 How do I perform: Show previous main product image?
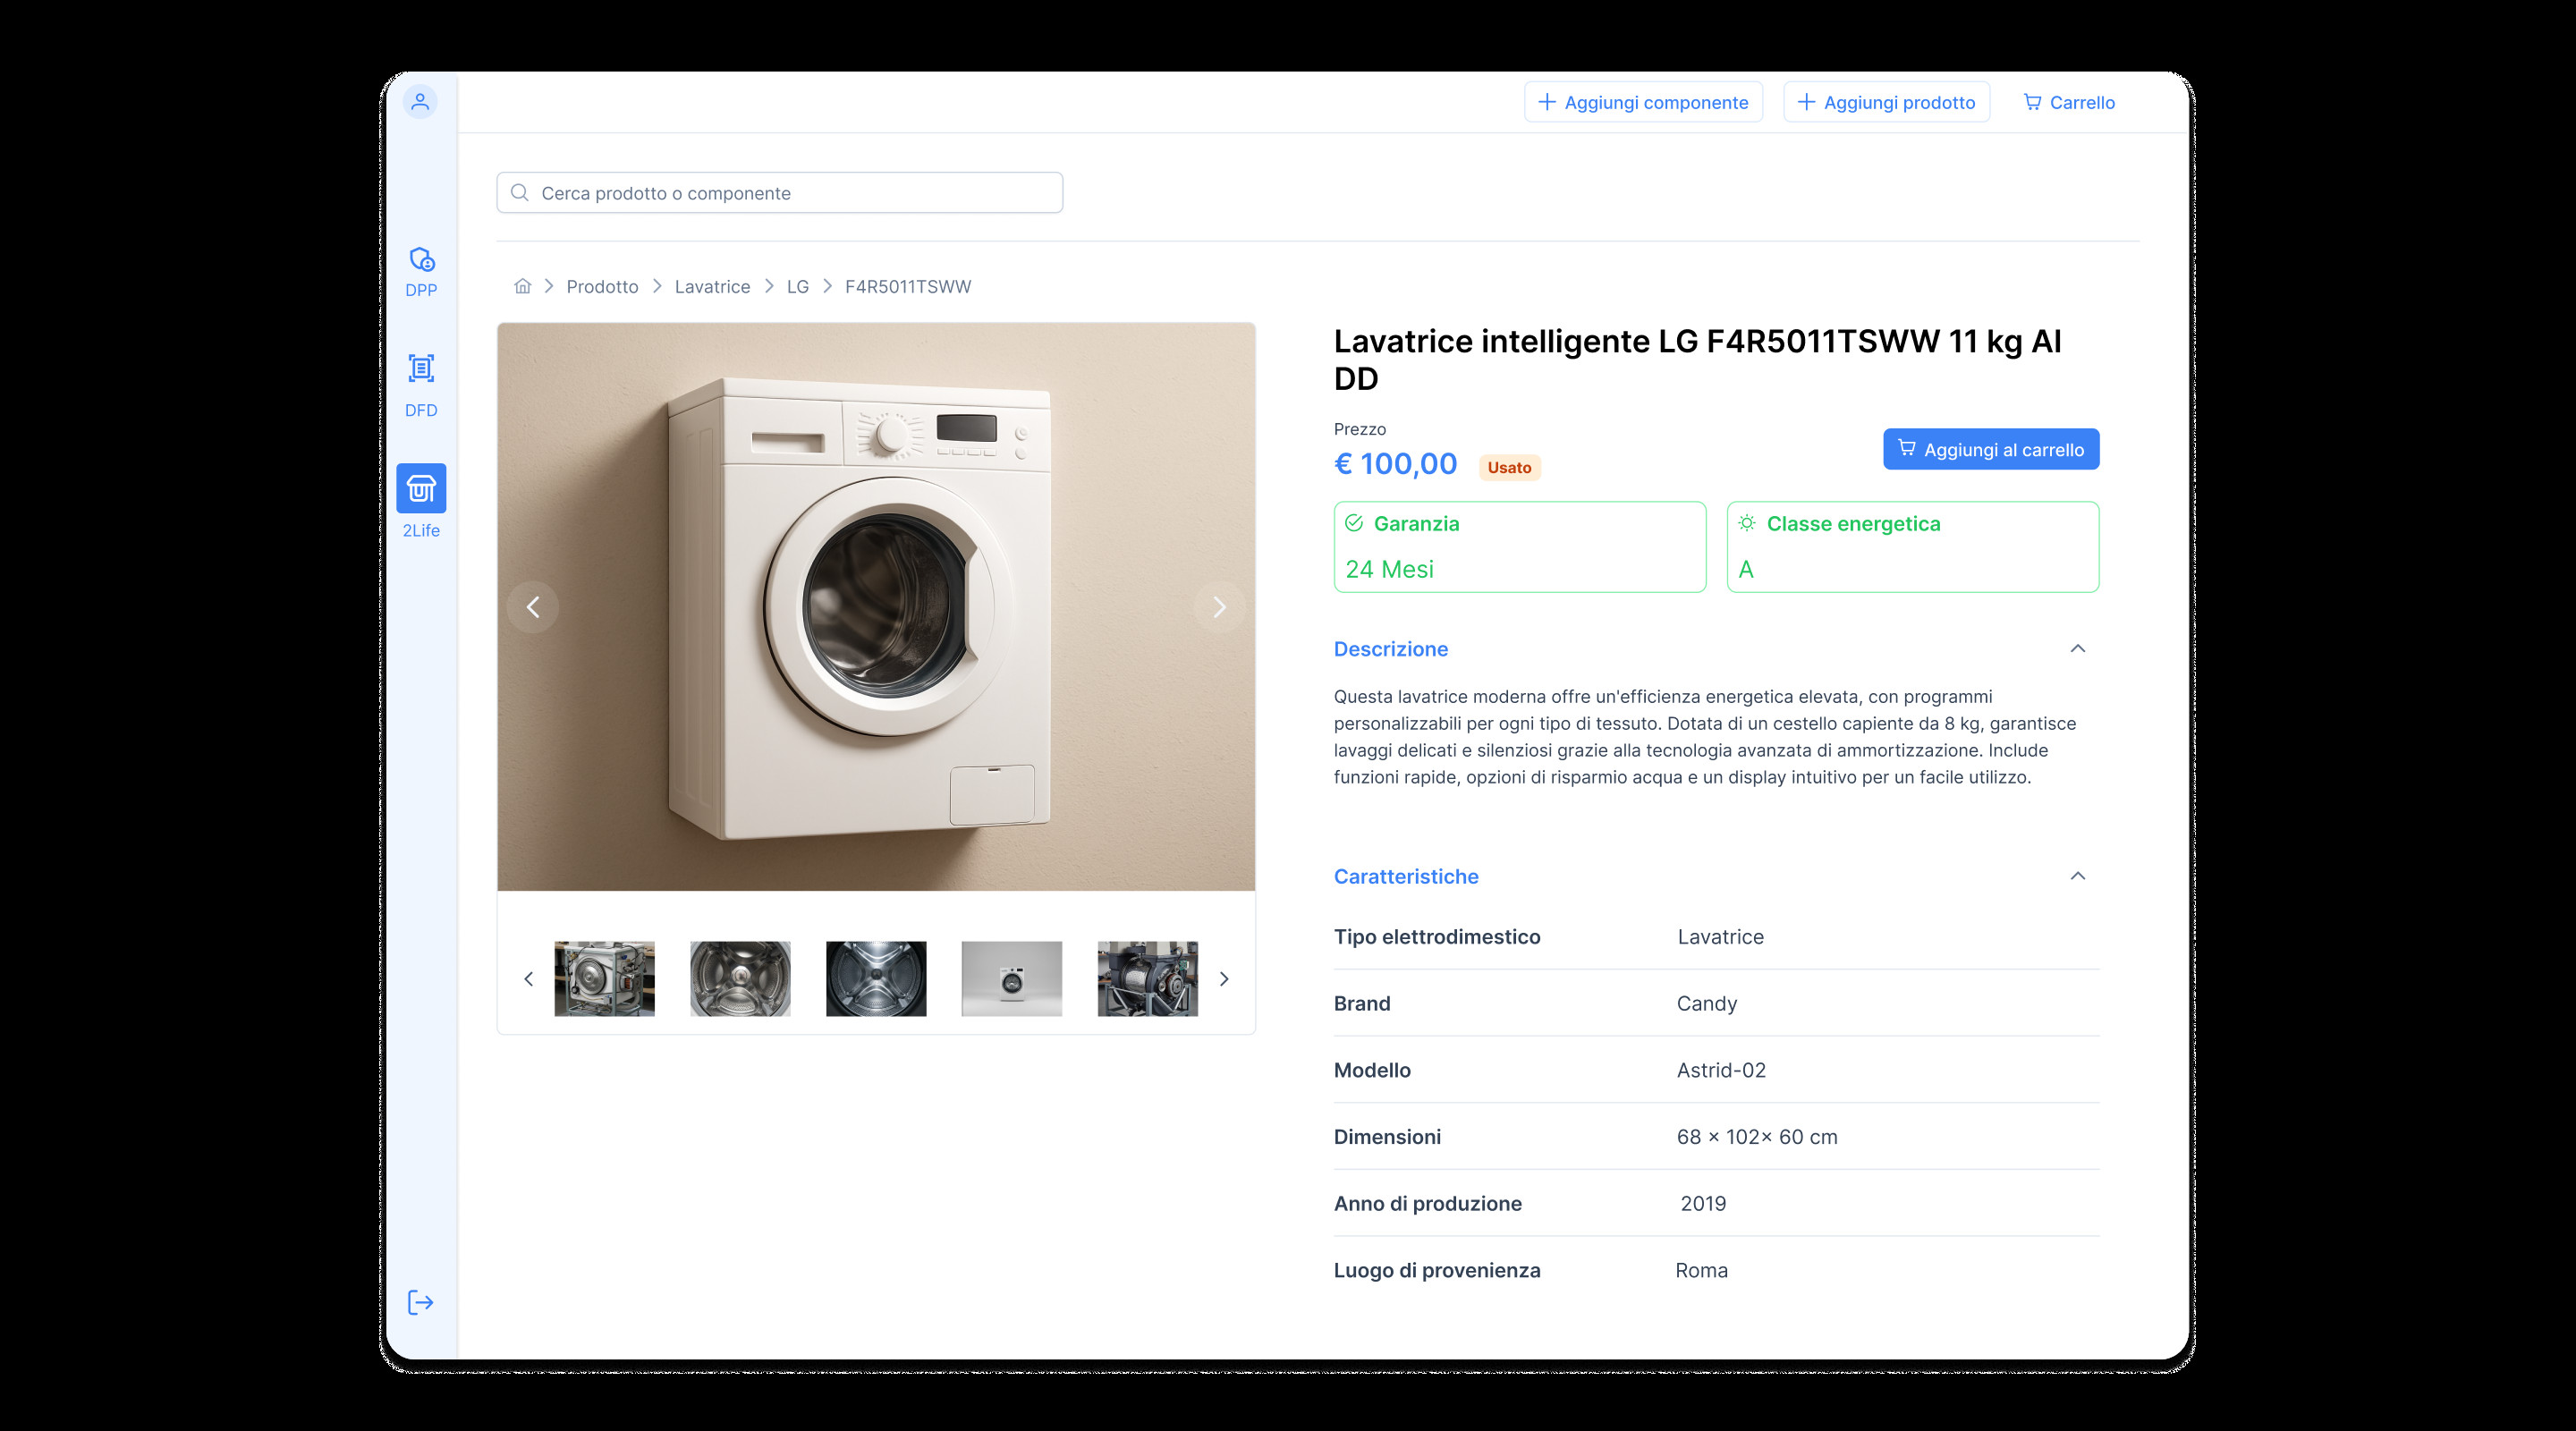click(x=533, y=607)
